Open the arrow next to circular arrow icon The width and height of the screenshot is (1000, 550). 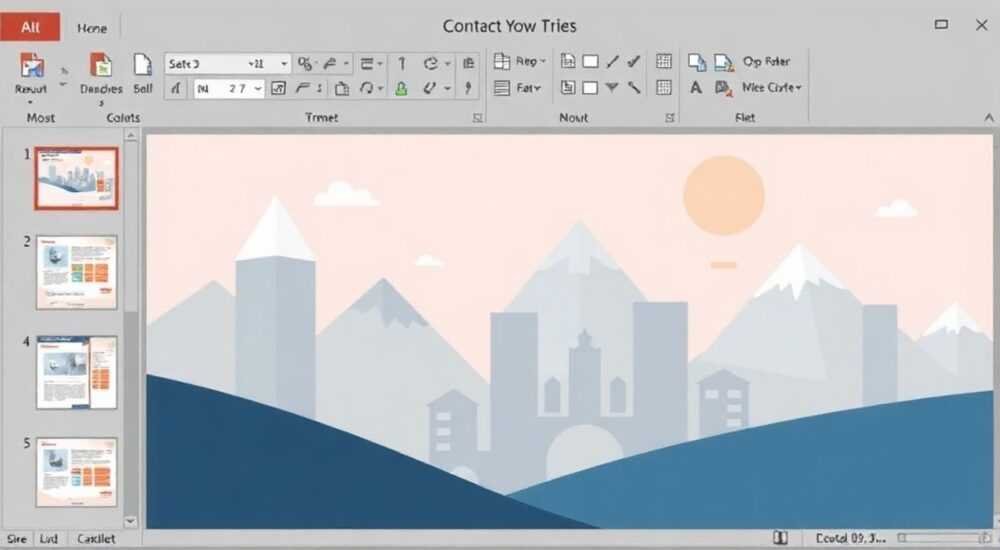pyautogui.click(x=447, y=64)
